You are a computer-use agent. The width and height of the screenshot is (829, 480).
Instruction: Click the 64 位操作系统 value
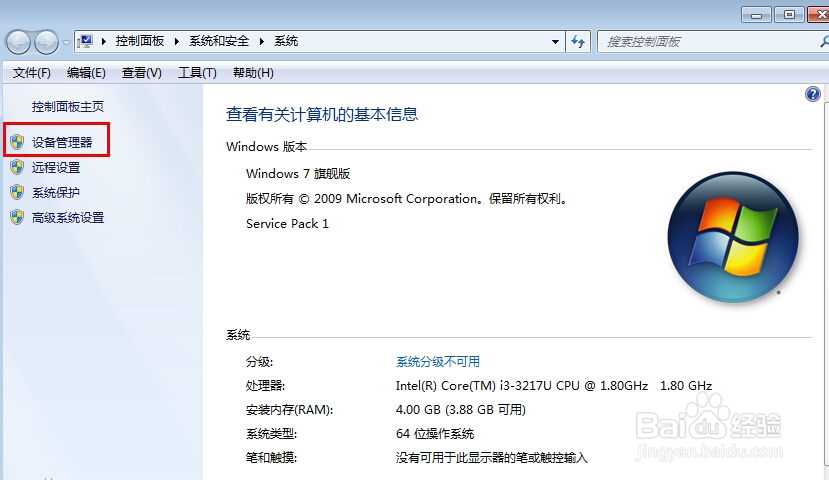(x=435, y=434)
